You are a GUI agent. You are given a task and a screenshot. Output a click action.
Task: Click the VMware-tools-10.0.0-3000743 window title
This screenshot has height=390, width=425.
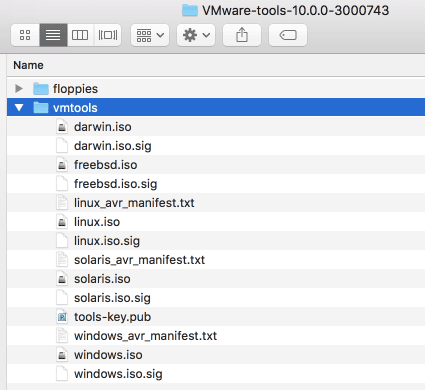[x=295, y=10]
